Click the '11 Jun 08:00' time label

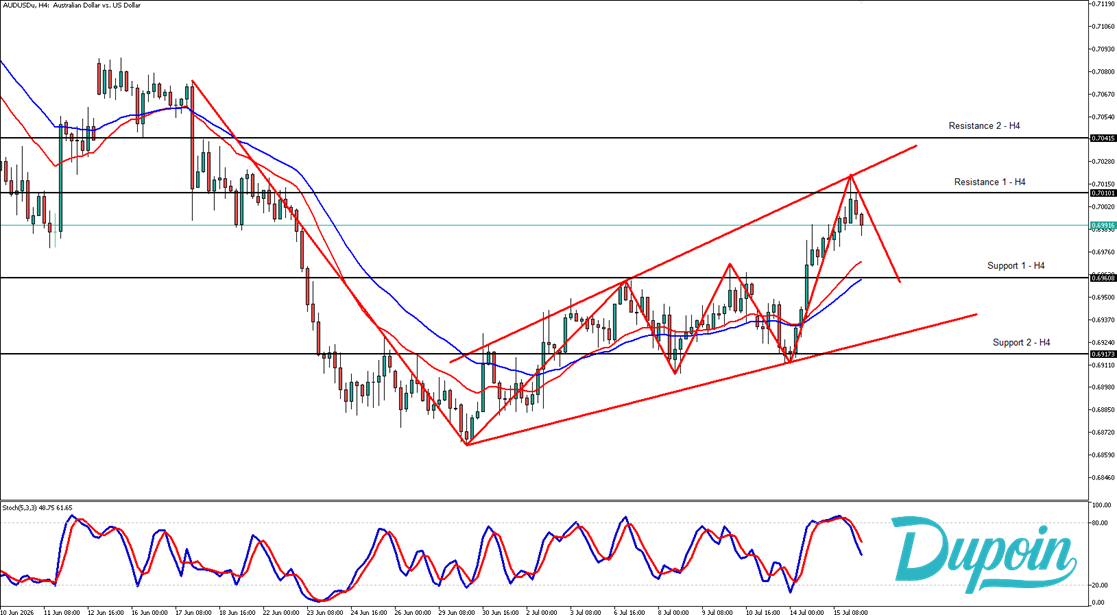point(62,611)
